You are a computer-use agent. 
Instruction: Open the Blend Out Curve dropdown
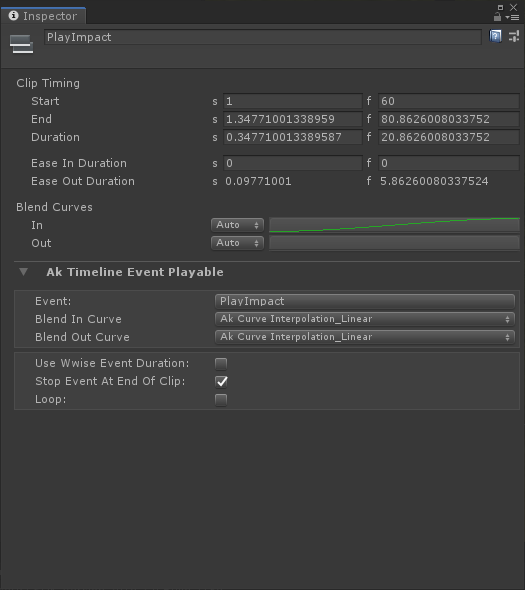(x=365, y=337)
